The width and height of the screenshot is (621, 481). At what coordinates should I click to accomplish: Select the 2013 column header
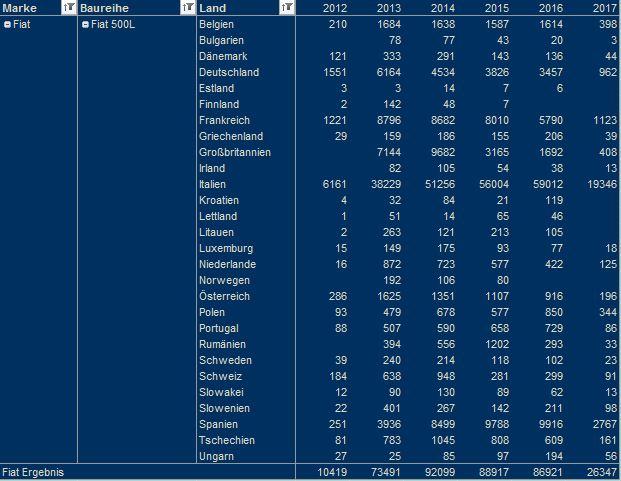[x=389, y=8]
